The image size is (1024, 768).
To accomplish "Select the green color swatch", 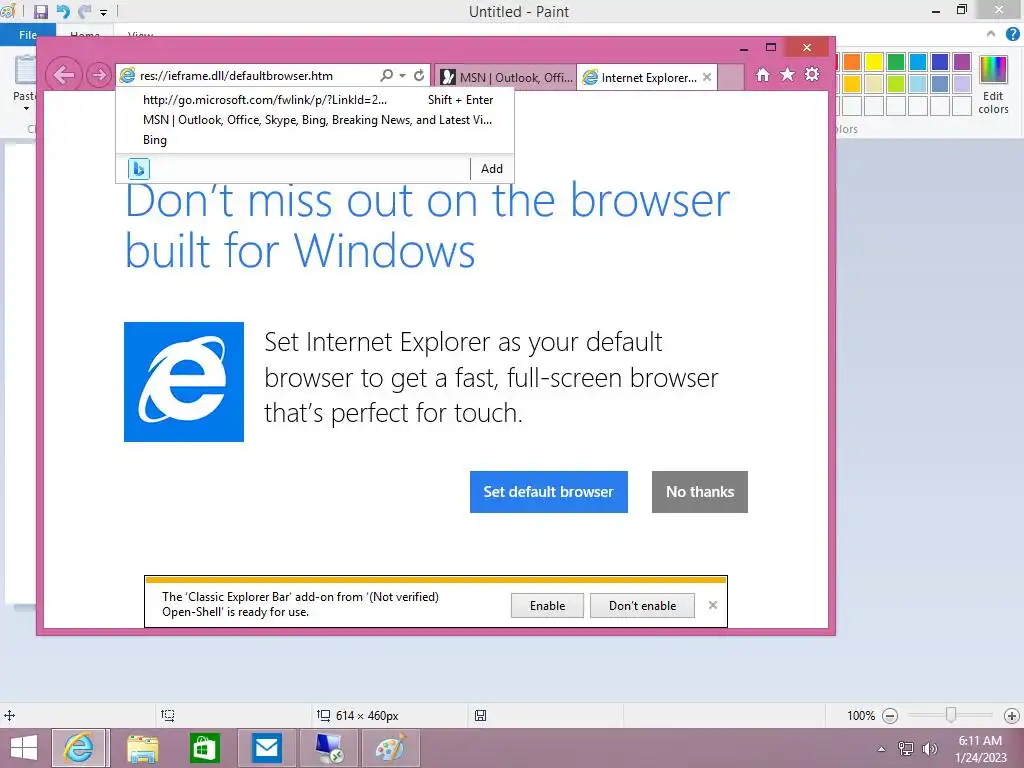I will click(896, 61).
